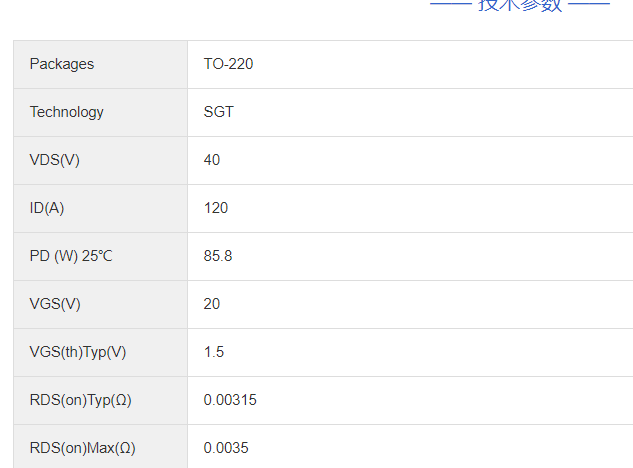633x468 pixels.
Task: Click the value 0.00315
Action: pyautogui.click(x=230, y=400)
